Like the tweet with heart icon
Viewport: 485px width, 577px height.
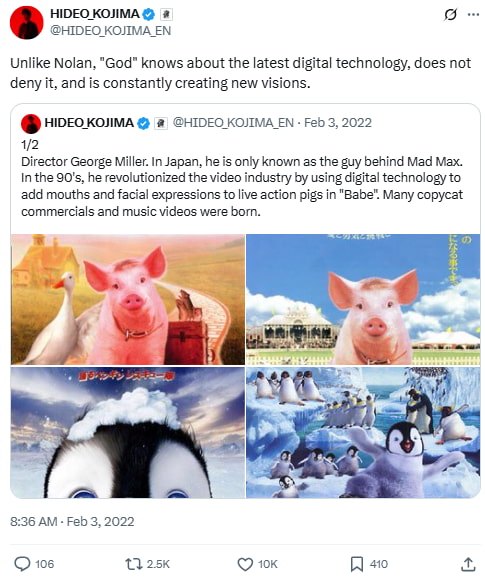coord(245,564)
